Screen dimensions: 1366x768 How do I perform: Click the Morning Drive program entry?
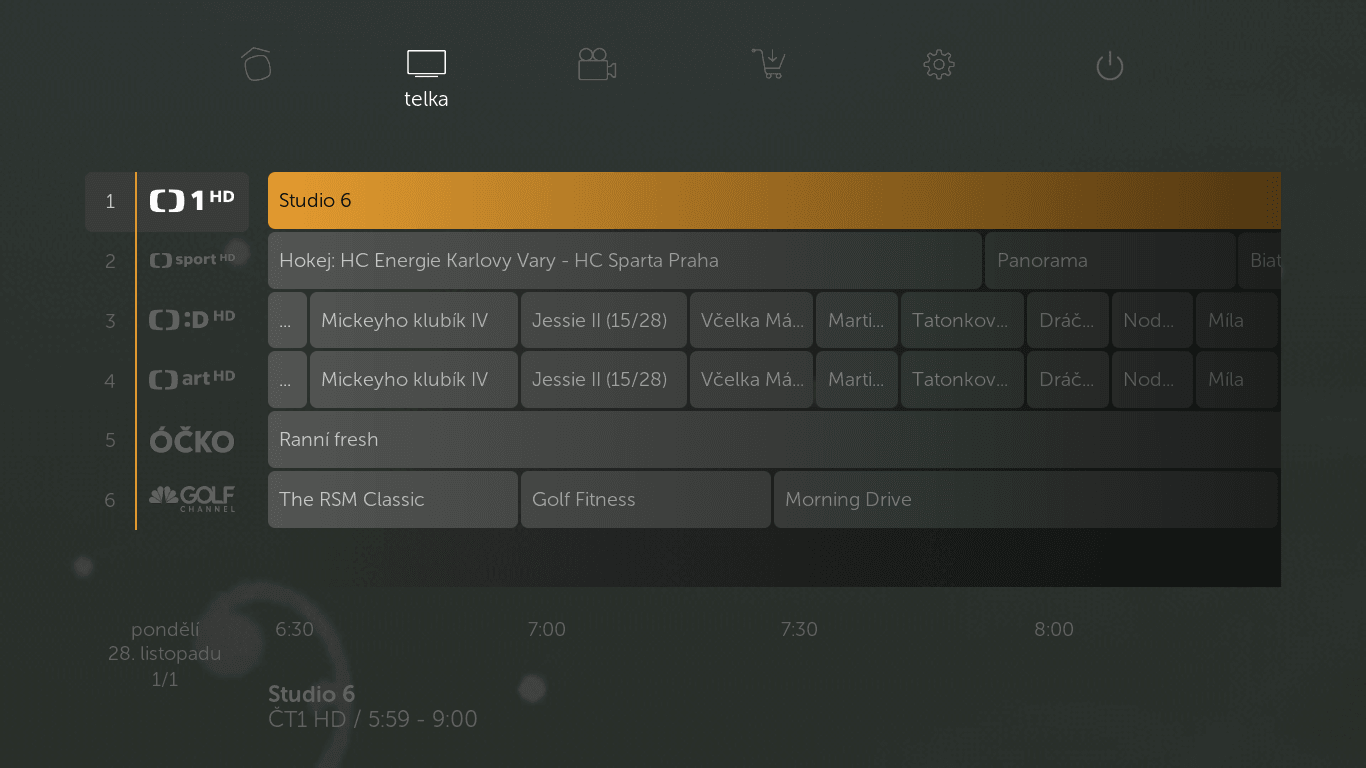point(1026,499)
